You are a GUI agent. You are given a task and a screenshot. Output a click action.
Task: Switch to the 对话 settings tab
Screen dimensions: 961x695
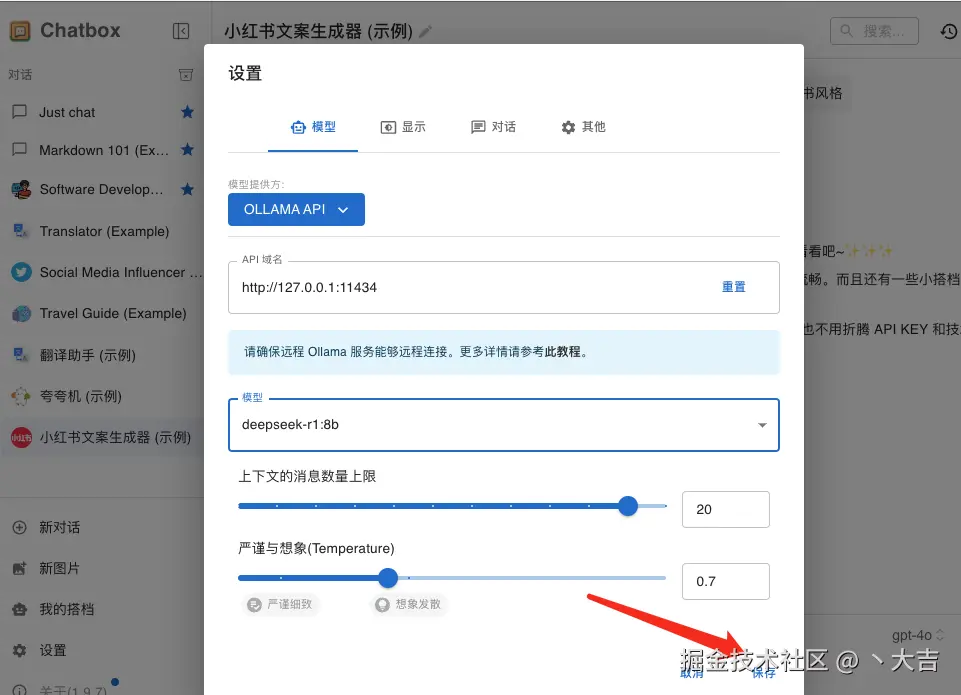[493, 127]
